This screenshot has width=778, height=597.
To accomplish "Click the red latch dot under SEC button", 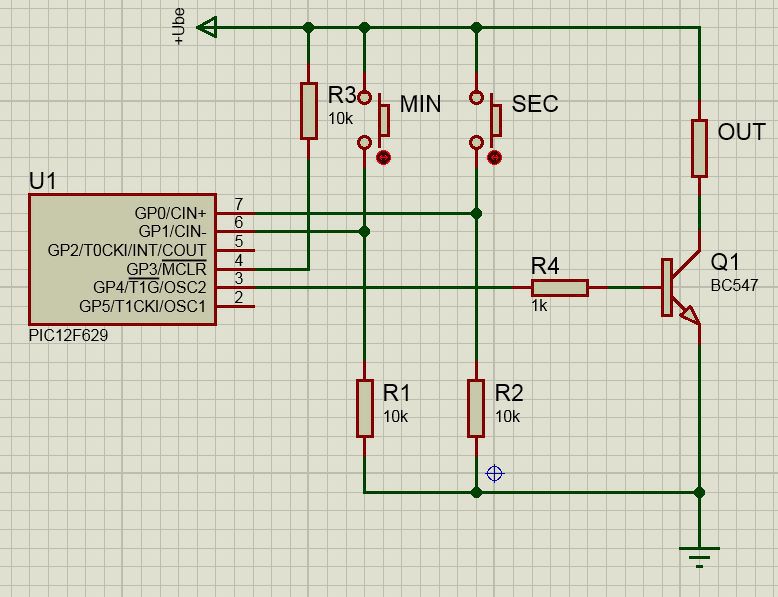I will pyautogui.click(x=494, y=158).
